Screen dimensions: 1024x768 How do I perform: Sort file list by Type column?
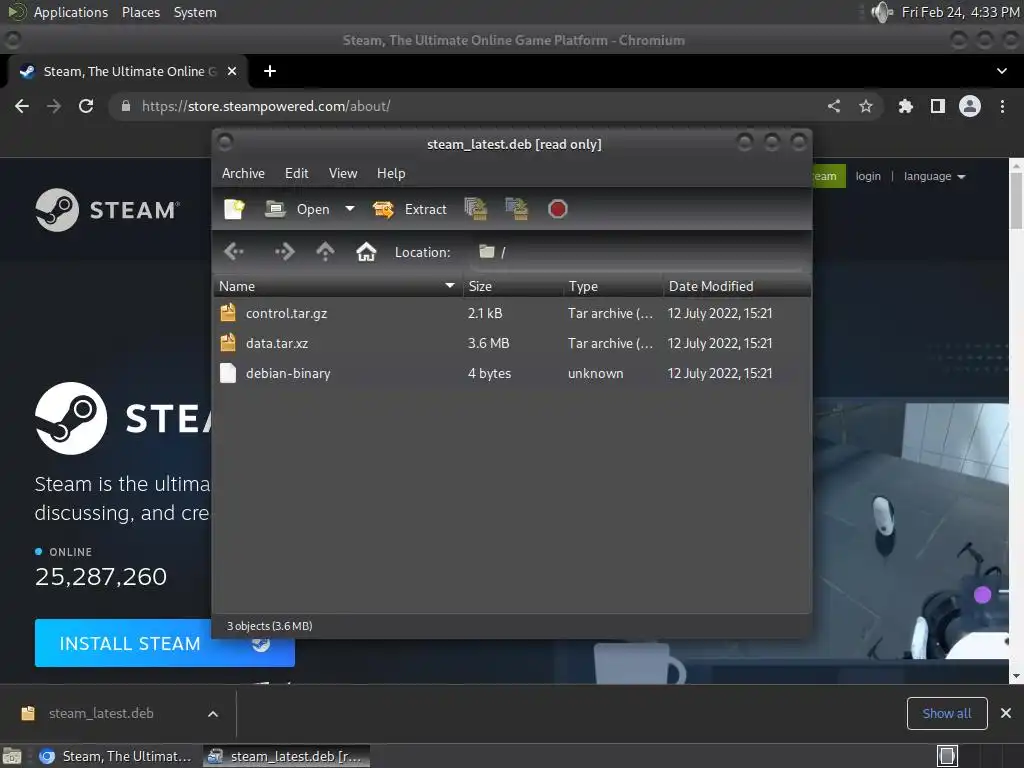613,286
